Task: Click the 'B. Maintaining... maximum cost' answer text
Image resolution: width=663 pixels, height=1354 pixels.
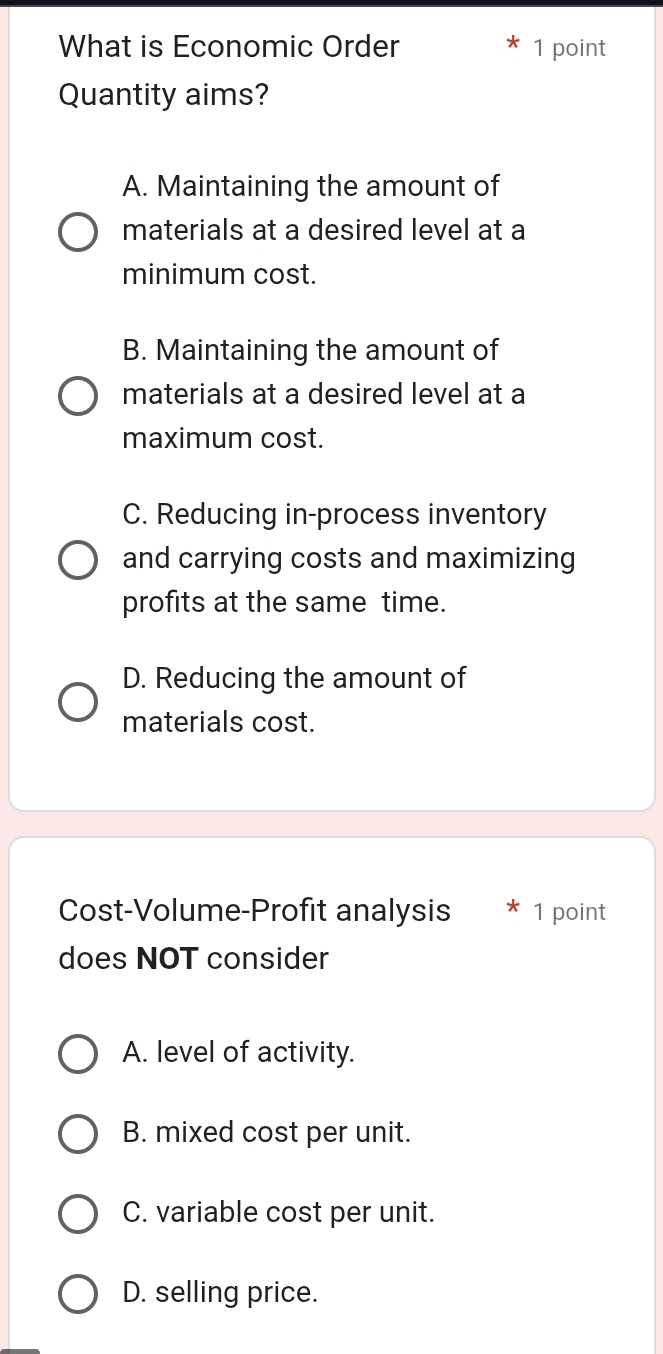Action: (323, 395)
